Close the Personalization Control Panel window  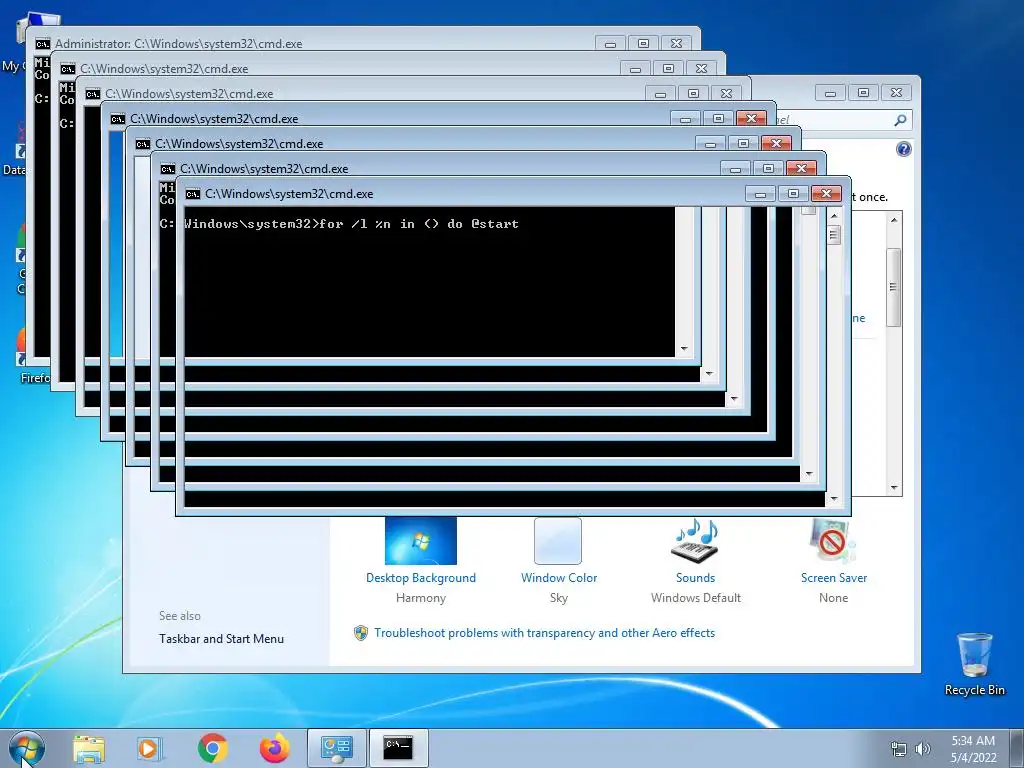896,93
